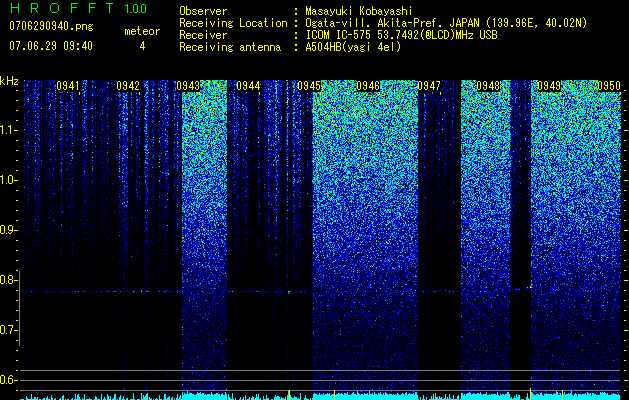
Task: Select the ICOM IC-575 53.7492 MHz receiver text
Action: click(x=401, y=35)
